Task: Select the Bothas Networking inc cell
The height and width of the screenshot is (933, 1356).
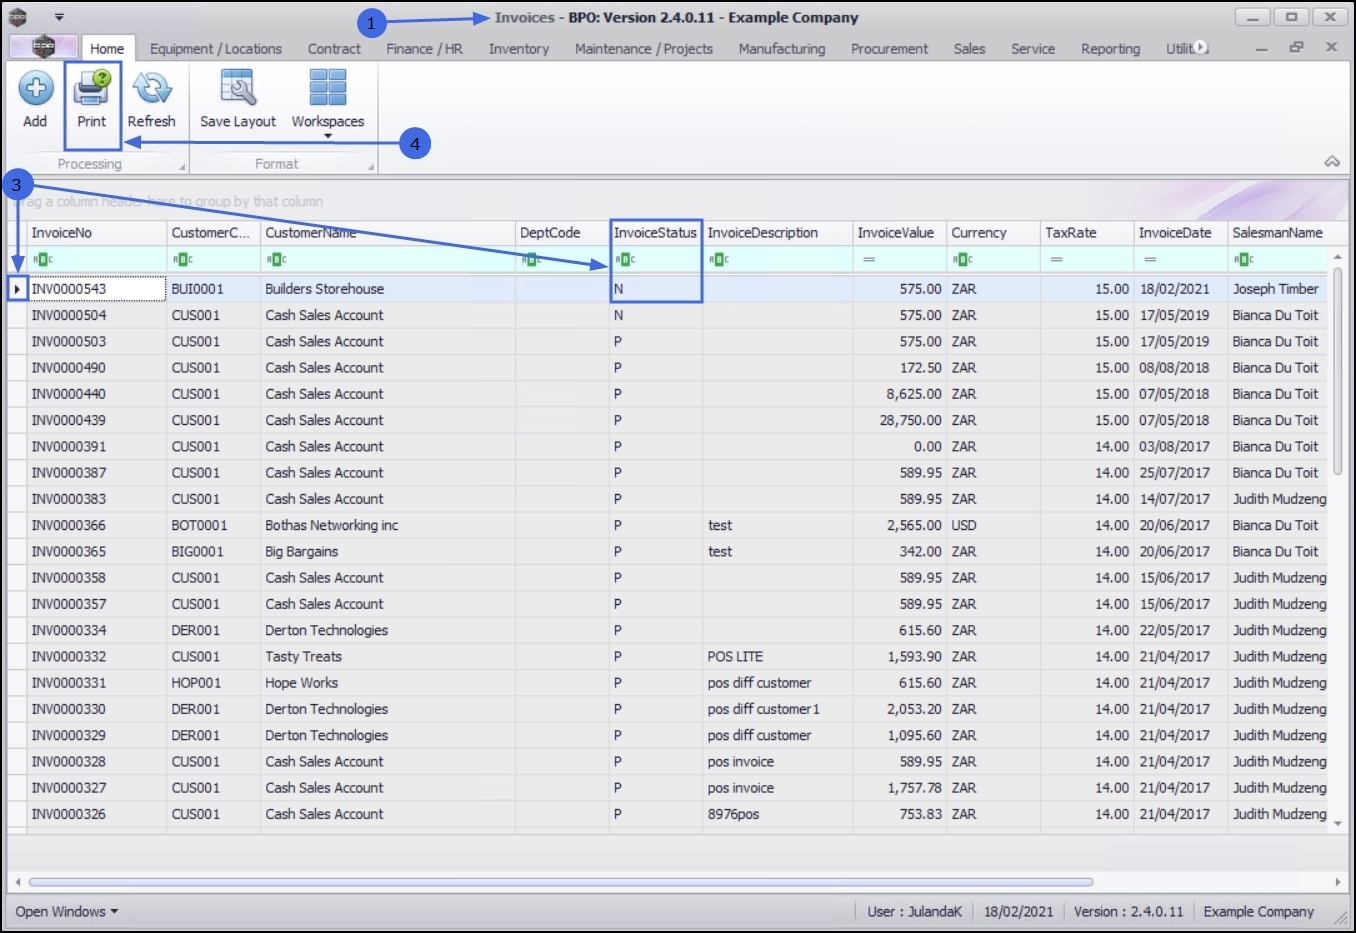Action: pos(388,525)
